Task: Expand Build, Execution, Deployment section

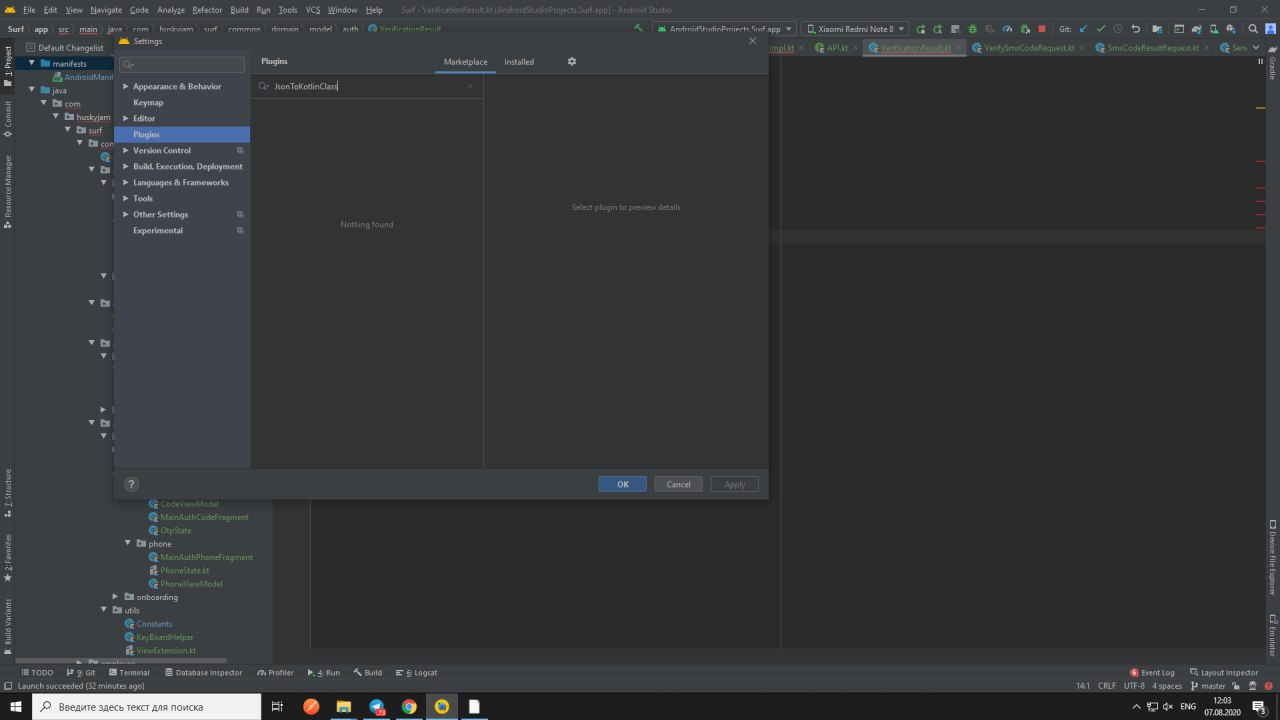Action: pyautogui.click(x=126, y=167)
